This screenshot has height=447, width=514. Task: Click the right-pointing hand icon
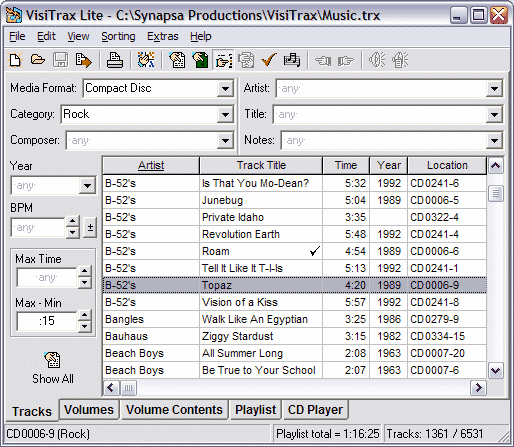(345, 61)
